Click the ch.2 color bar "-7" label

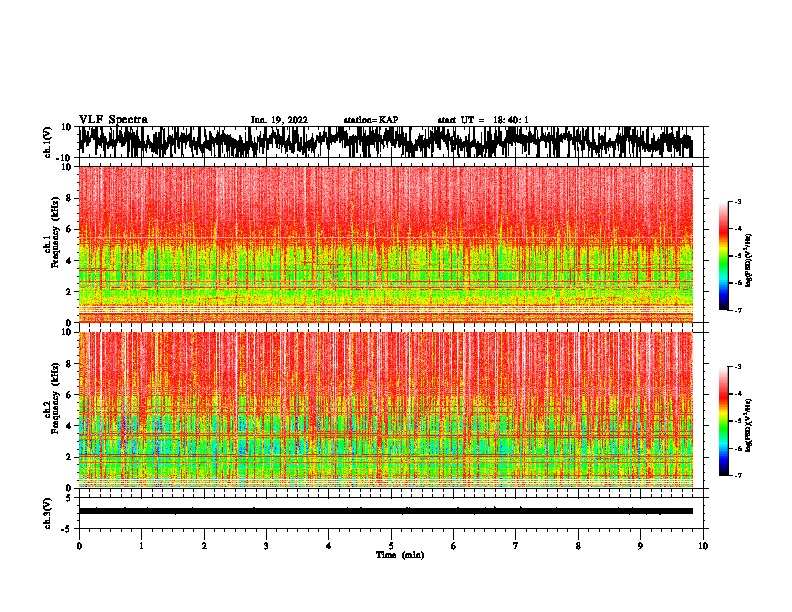pos(737,475)
